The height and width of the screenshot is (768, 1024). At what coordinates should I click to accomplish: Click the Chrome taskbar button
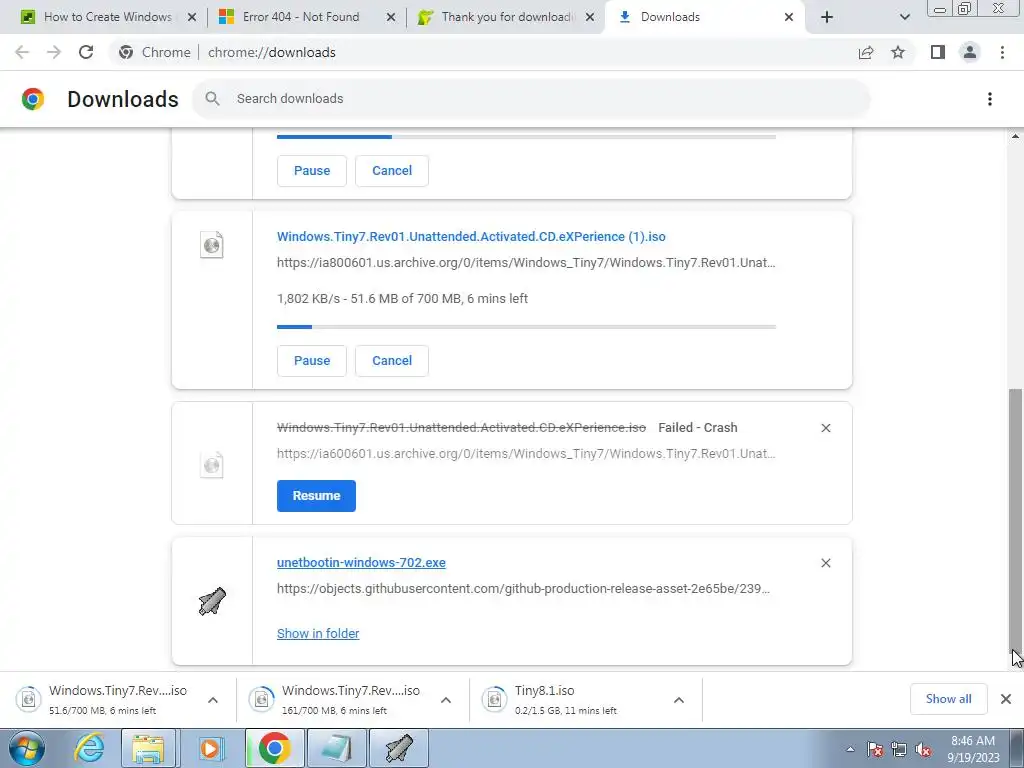(x=274, y=748)
